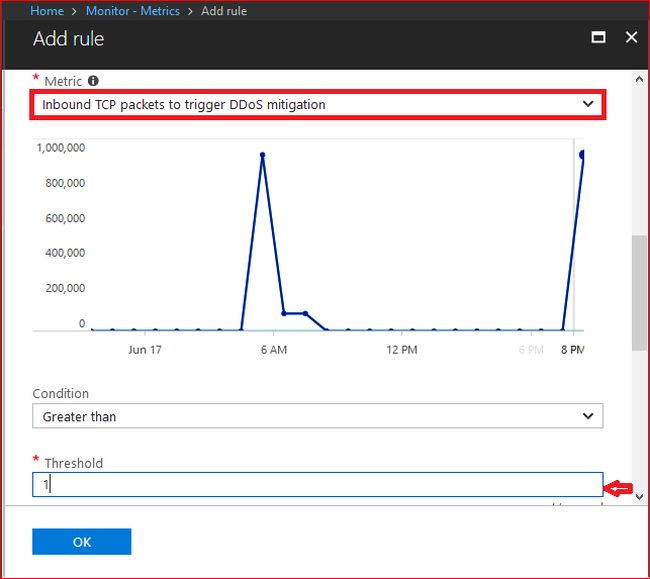The image size is (650, 579).
Task: Open the Metric dropdown
Action: 318,104
